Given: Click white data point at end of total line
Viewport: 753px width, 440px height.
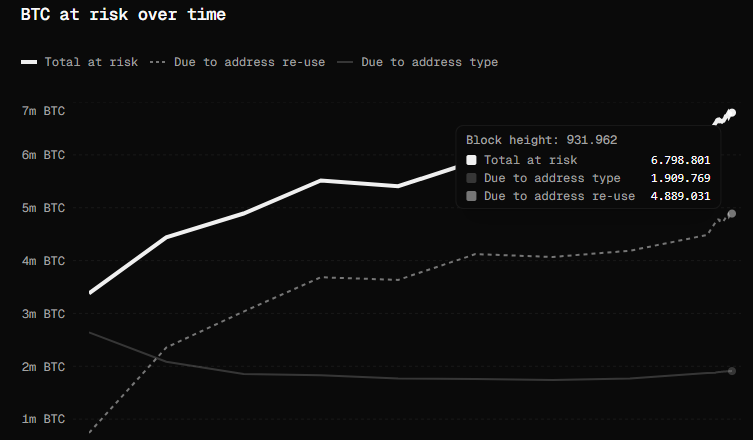Looking at the screenshot, I should (x=732, y=112).
